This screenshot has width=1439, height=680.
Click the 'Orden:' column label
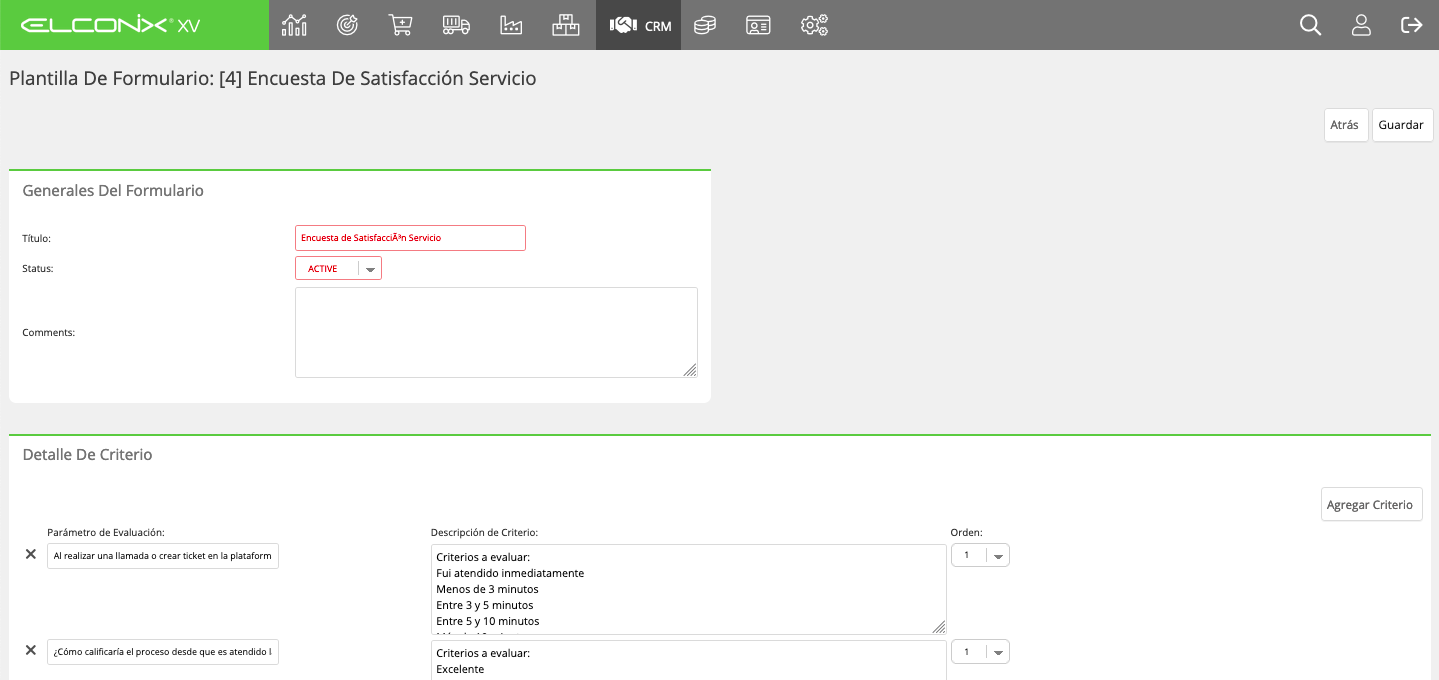pos(966,532)
